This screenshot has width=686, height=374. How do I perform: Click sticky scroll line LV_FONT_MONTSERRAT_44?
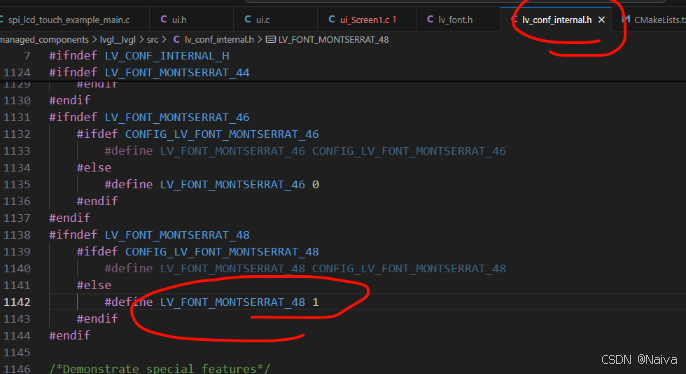[149, 73]
